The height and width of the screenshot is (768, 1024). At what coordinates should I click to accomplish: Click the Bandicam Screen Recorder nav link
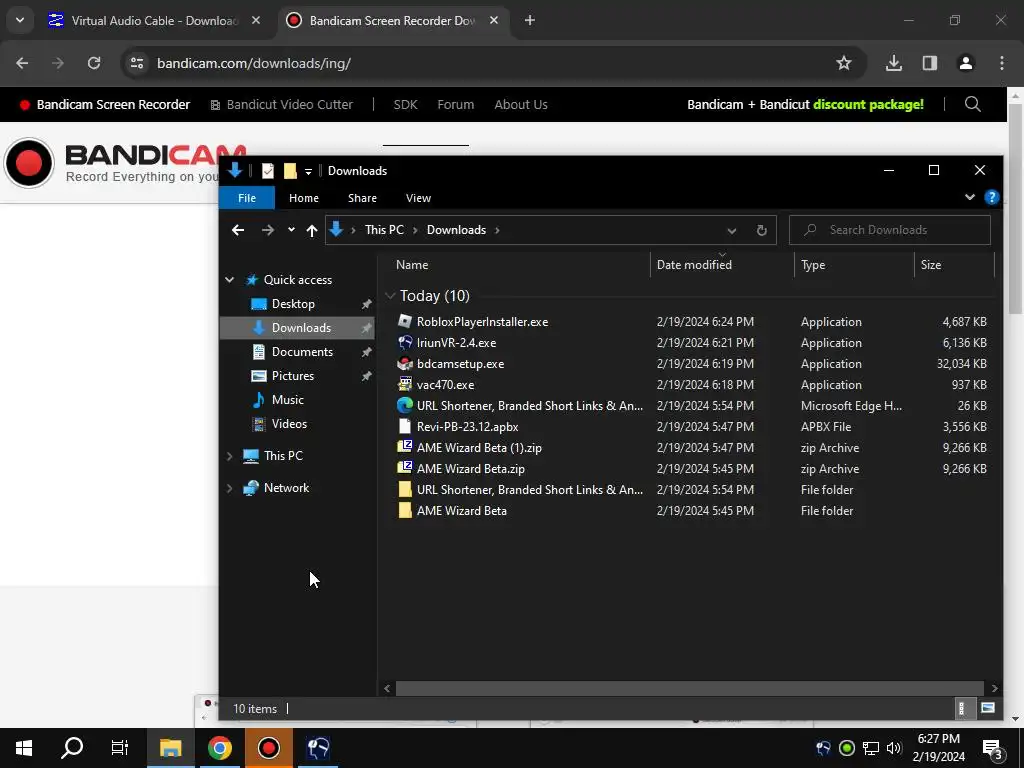click(x=106, y=104)
